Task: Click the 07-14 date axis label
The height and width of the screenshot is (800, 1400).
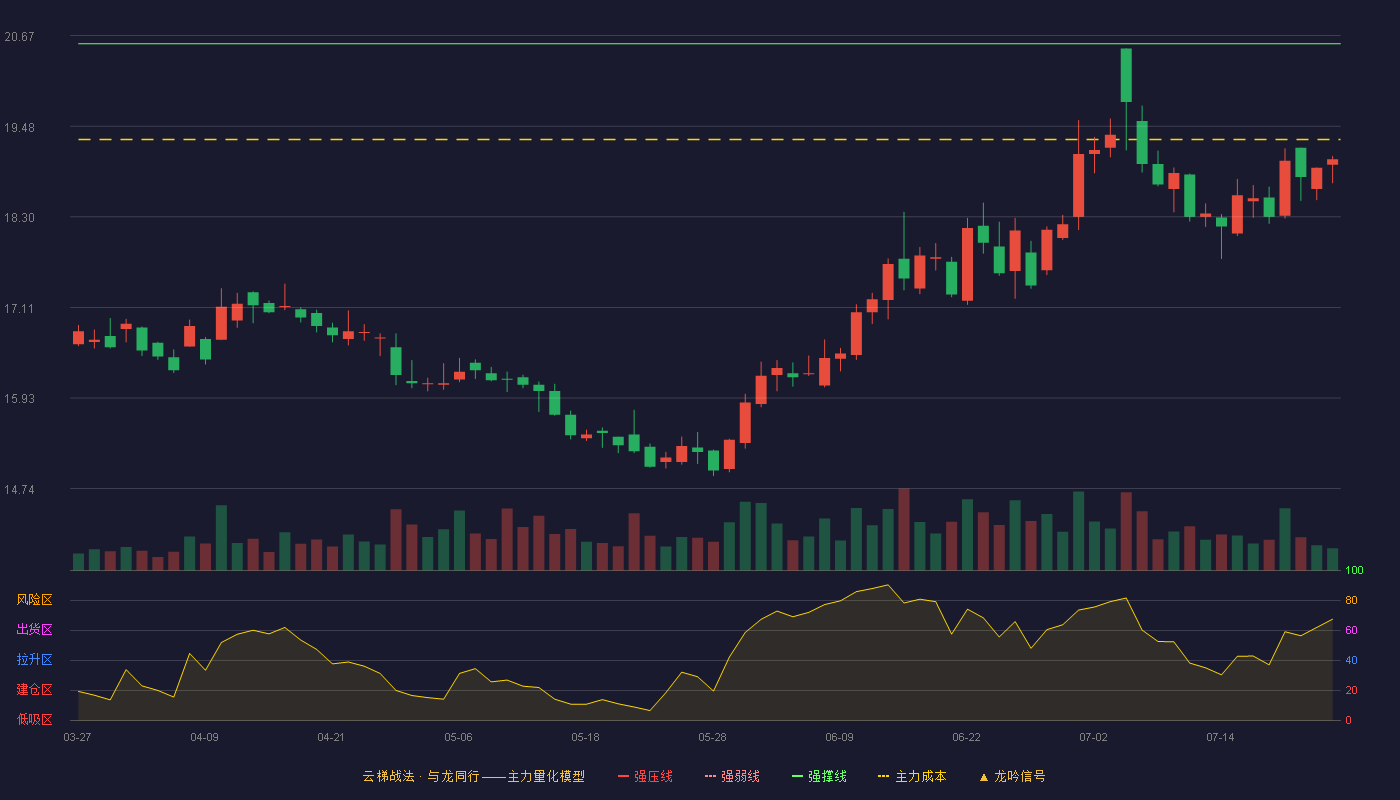Action: tap(1220, 737)
